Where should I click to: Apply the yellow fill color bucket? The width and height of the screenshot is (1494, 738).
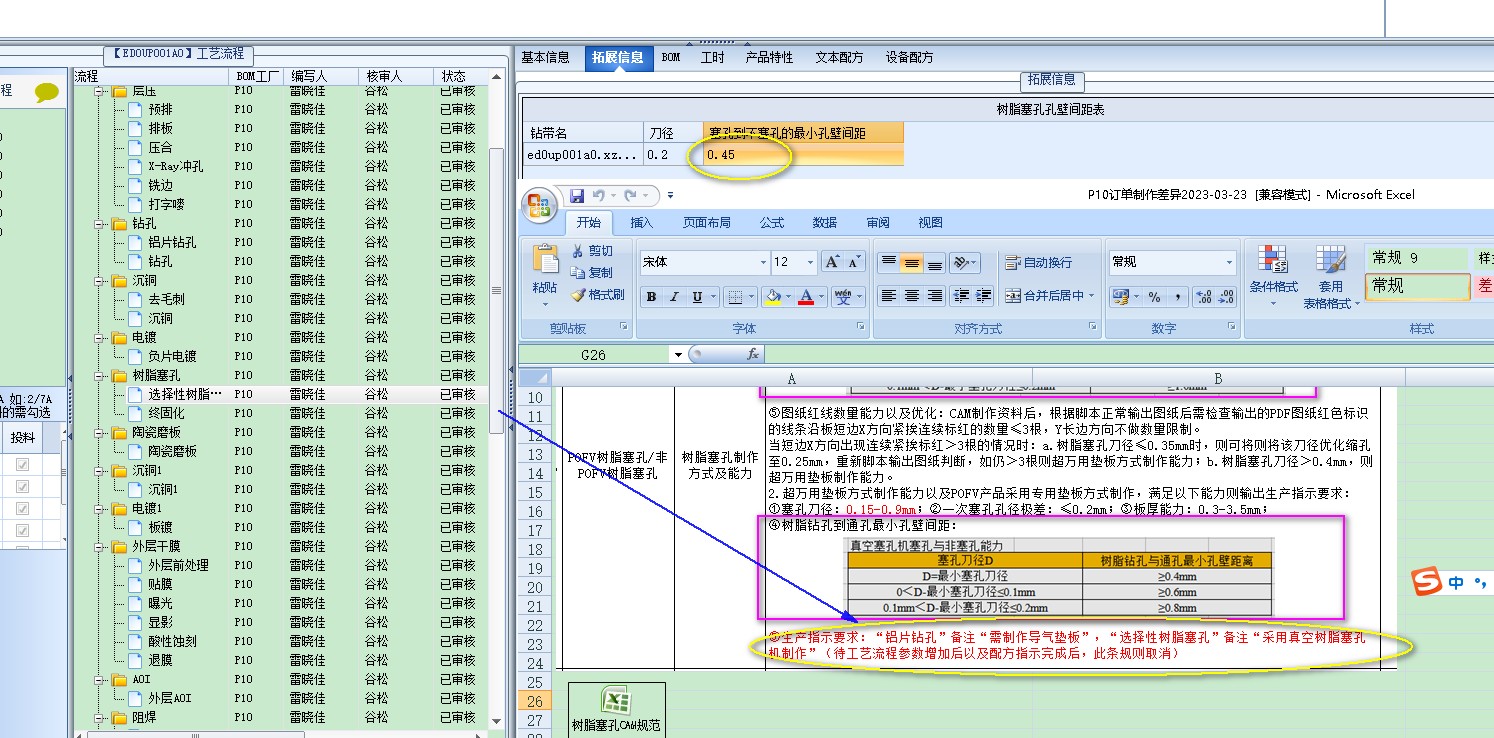(x=771, y=297)
